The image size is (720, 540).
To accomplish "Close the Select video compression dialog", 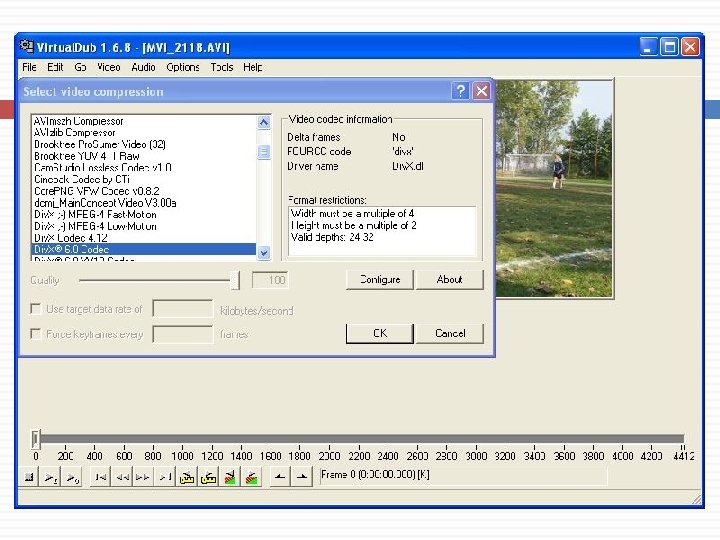I will tap(481, 91).
